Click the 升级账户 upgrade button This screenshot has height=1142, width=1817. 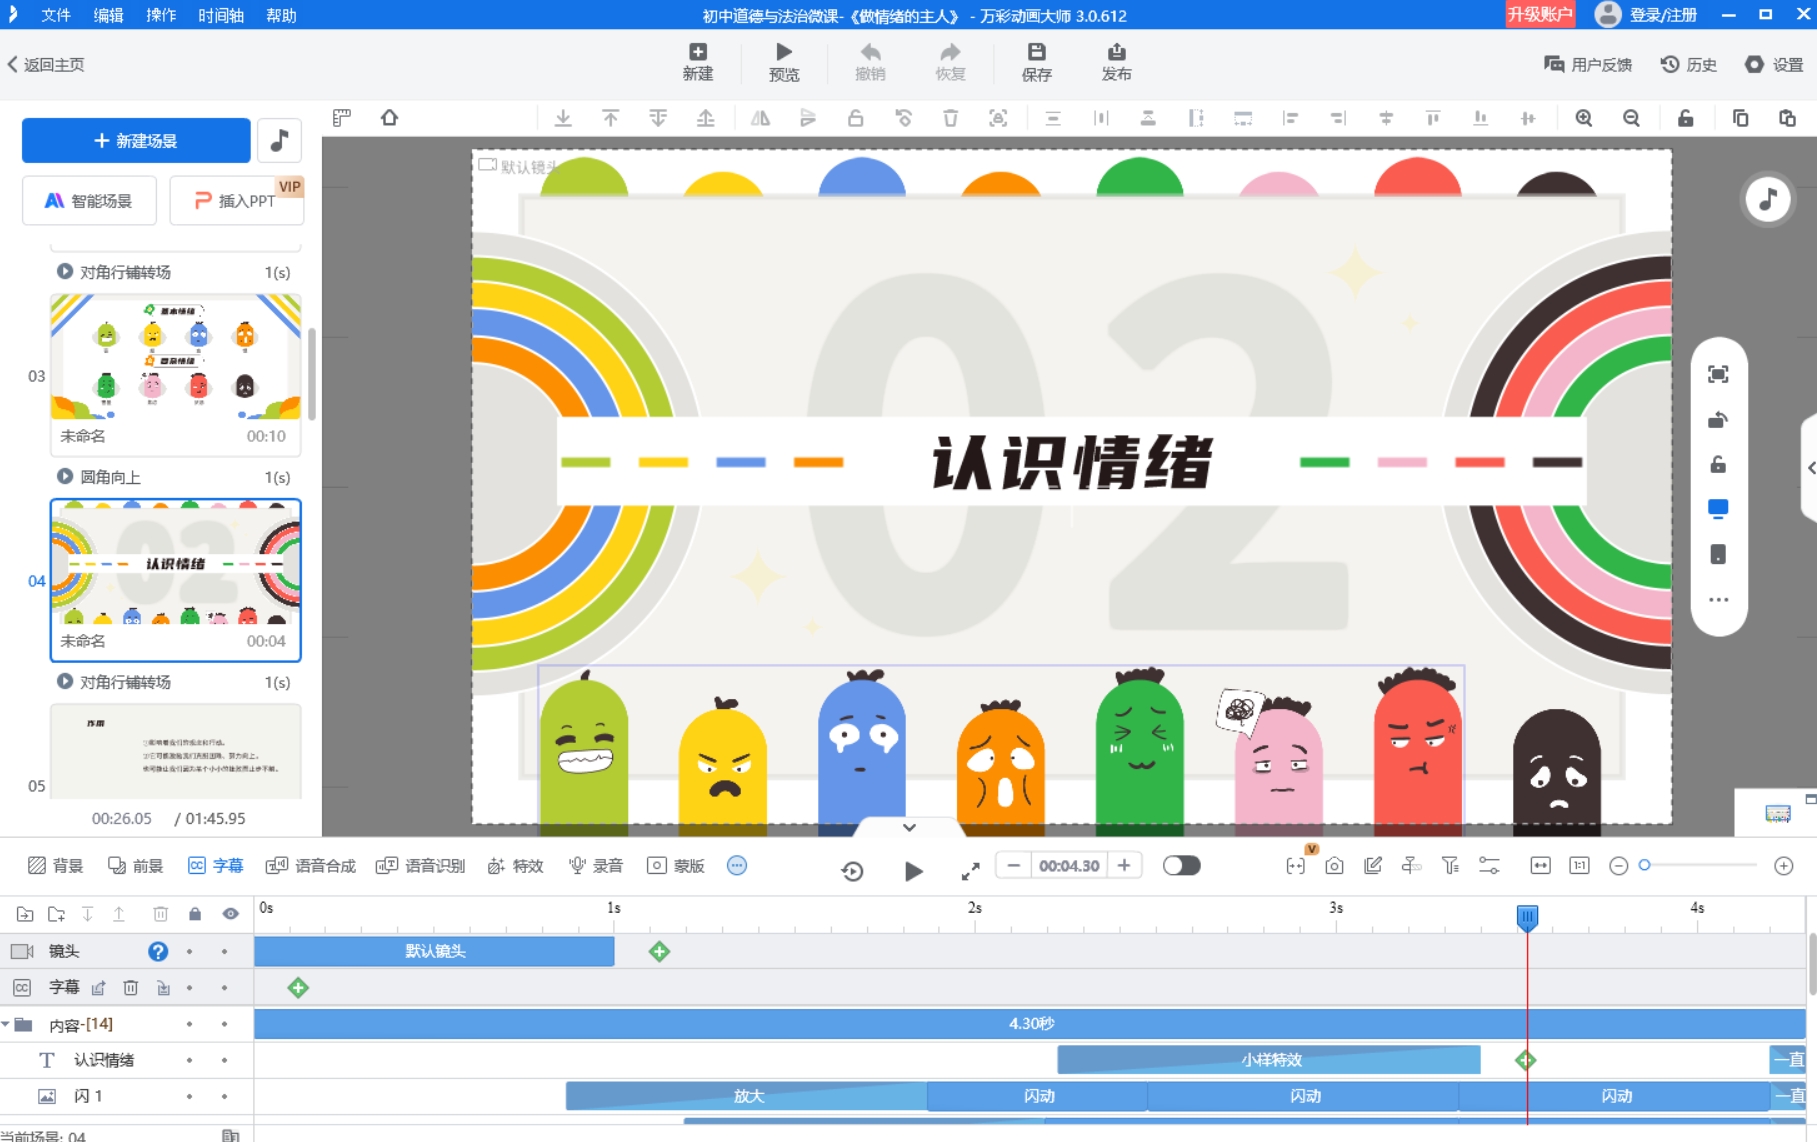(1540, 14)
